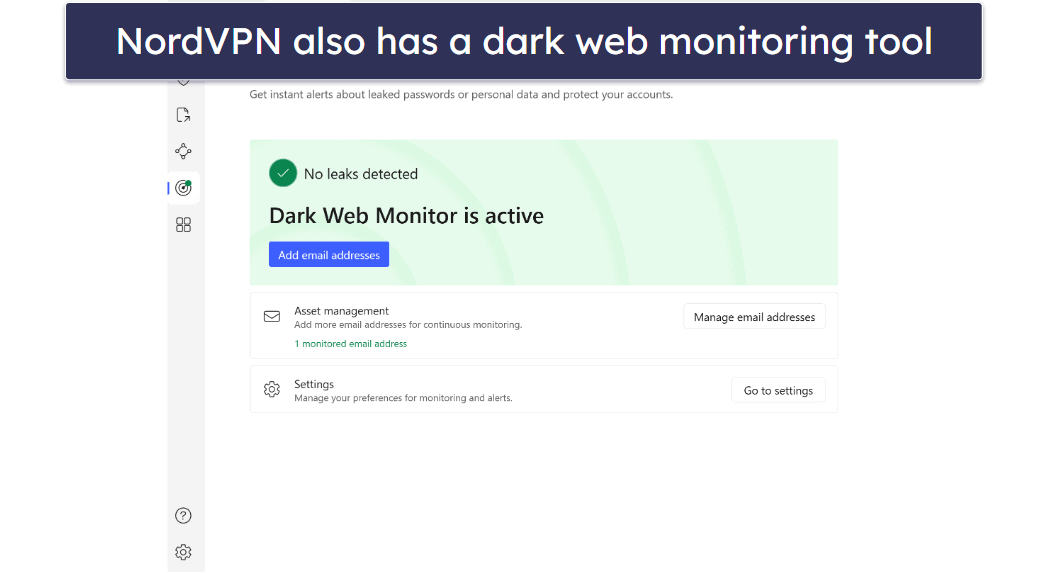Click the envelope icon beside Asset management

click(x=272, y=317)
